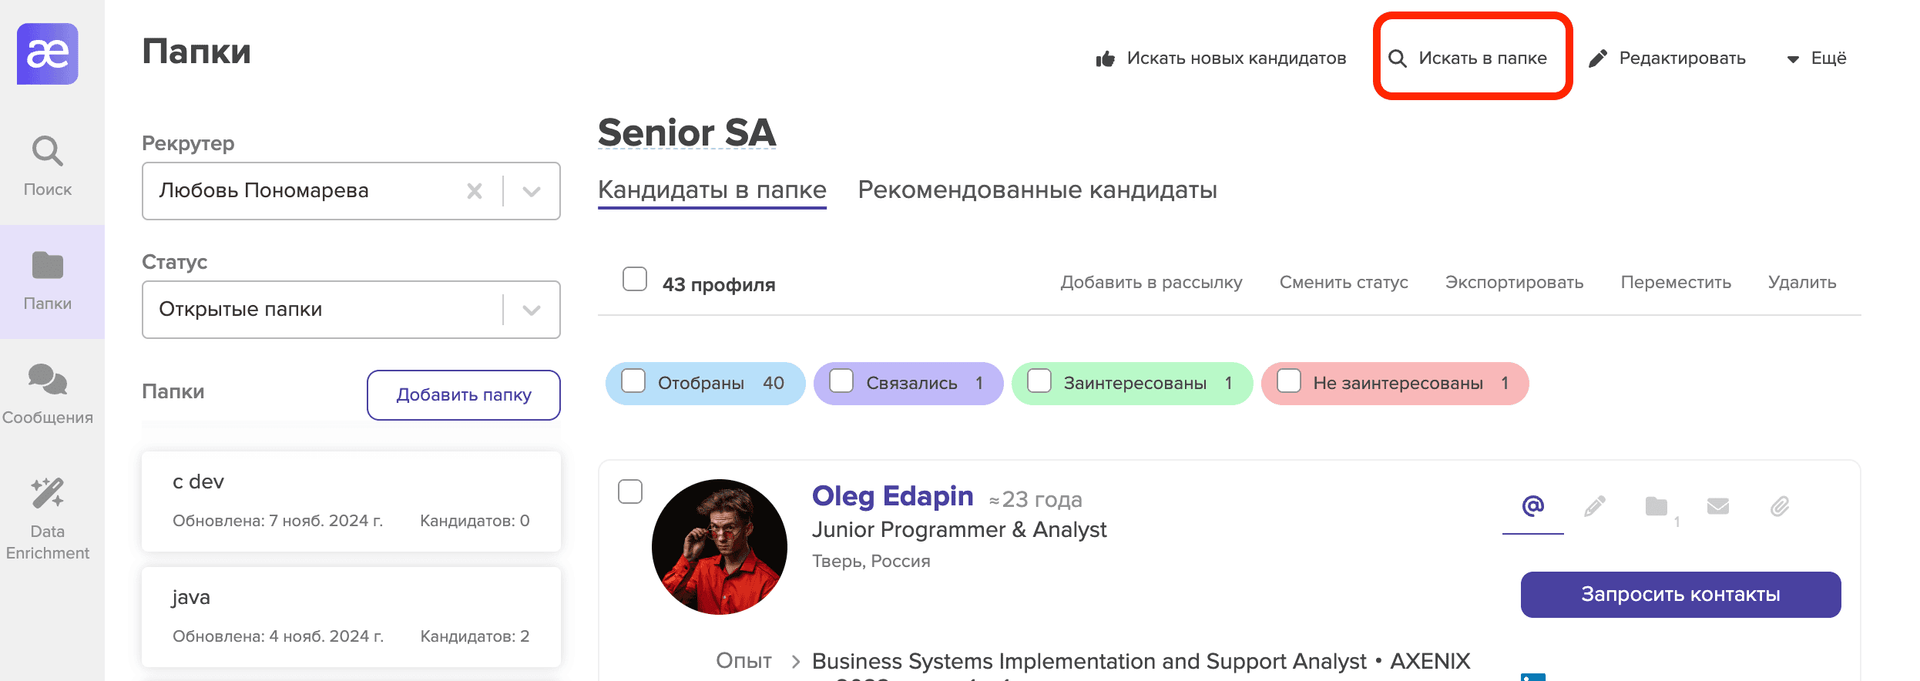Select Oleg Edapin's candidate checkbox
This screenshot has width=1920, height=681.
point(630,492)
